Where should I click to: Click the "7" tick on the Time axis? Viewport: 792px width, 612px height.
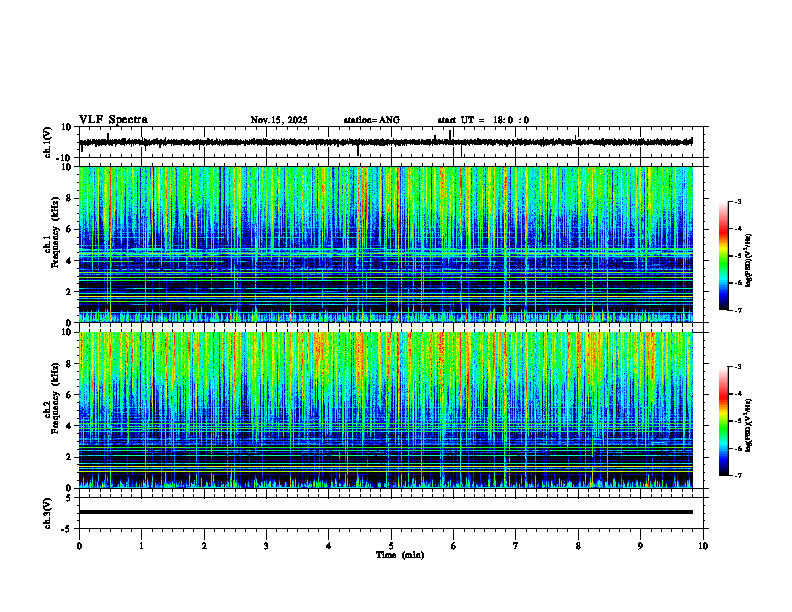pyautogui.click(x=516, y=546)
